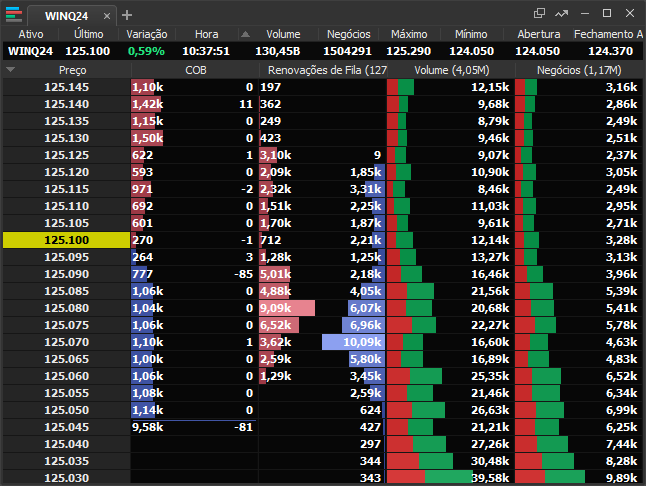Click the Negócios header in quote bar

click(x=349, y=34)
